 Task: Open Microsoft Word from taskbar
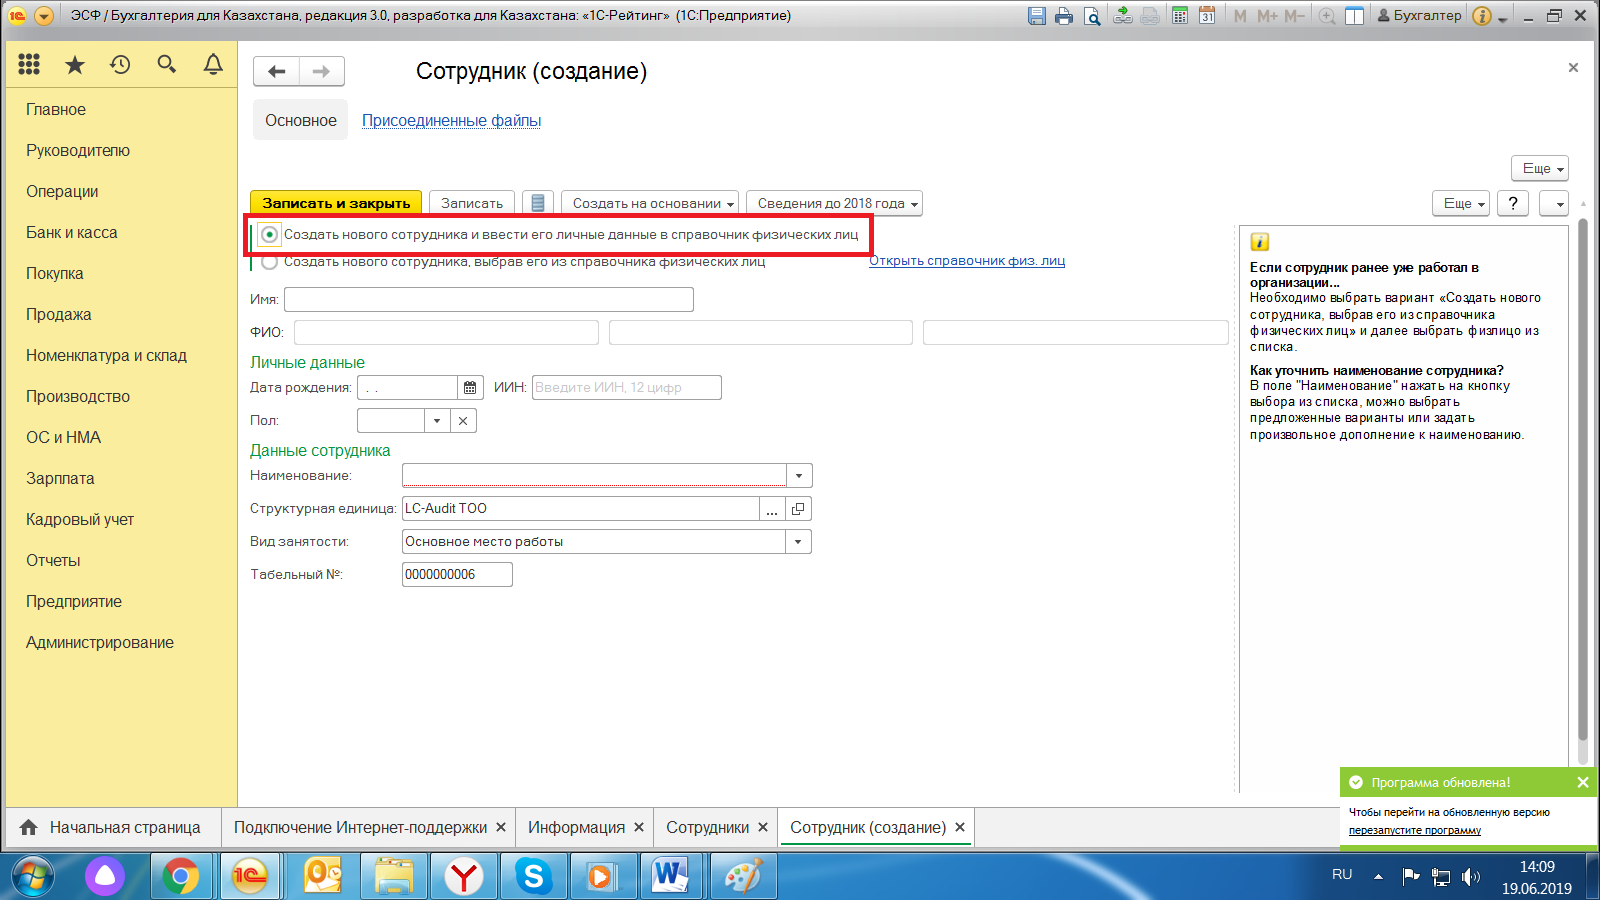click(671, 876)
